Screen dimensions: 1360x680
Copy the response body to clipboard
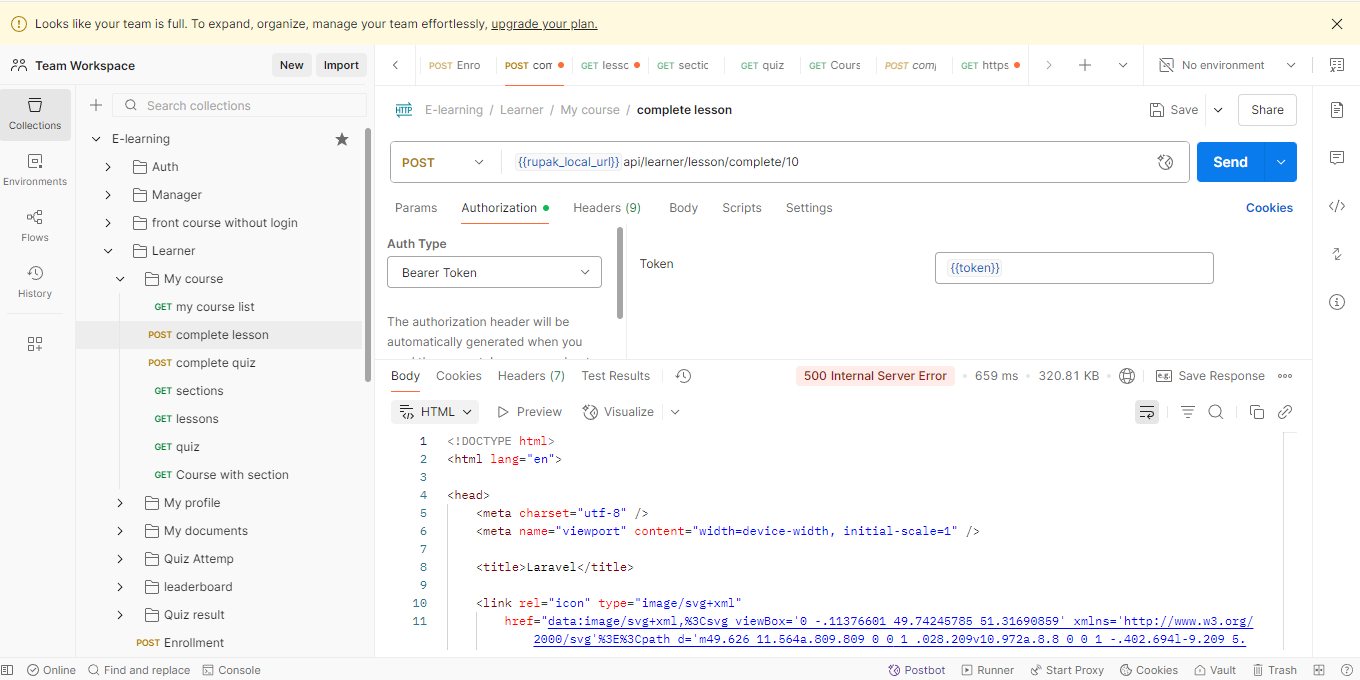coord(1257,412)
